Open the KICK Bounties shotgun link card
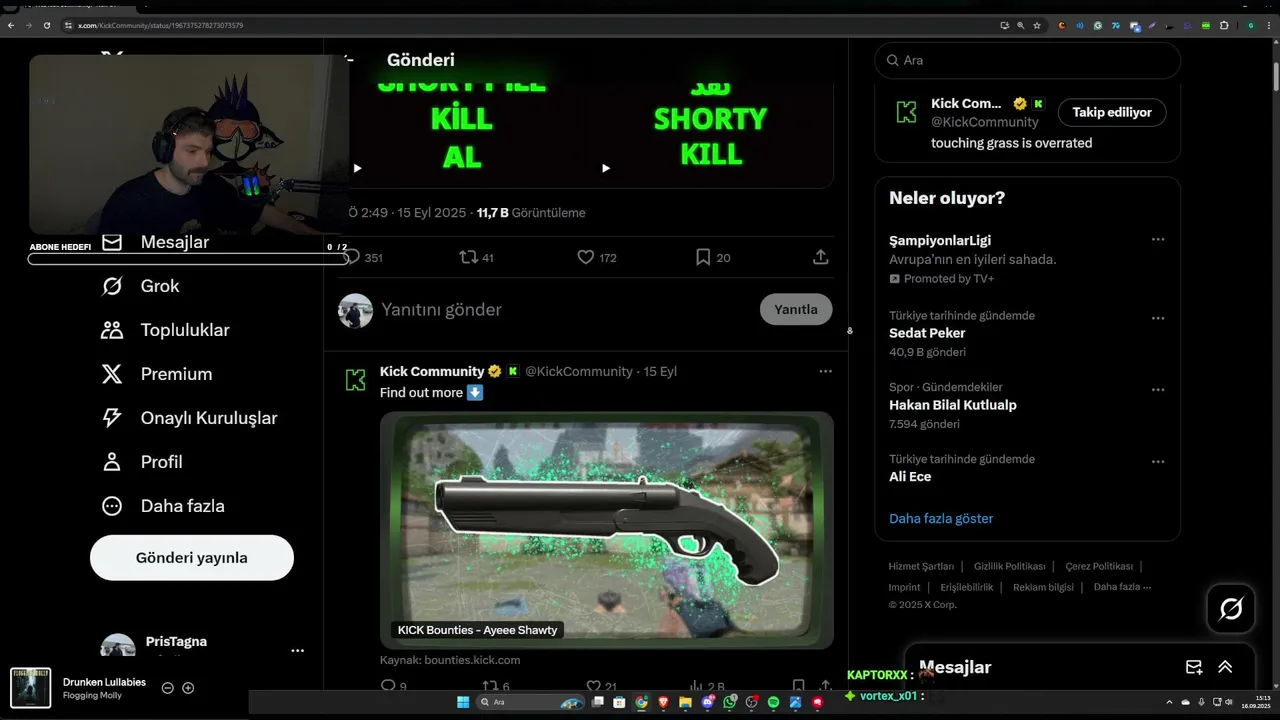 (607, 530)
